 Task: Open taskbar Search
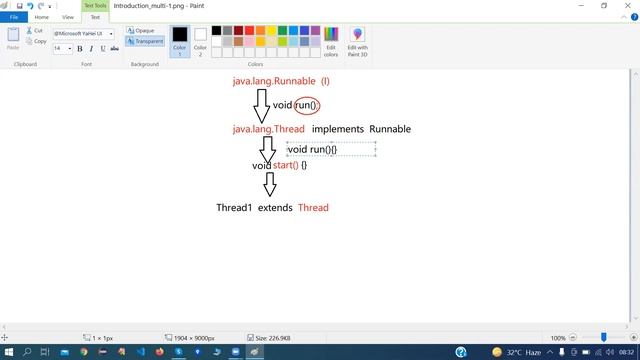(x=27, y=352)
